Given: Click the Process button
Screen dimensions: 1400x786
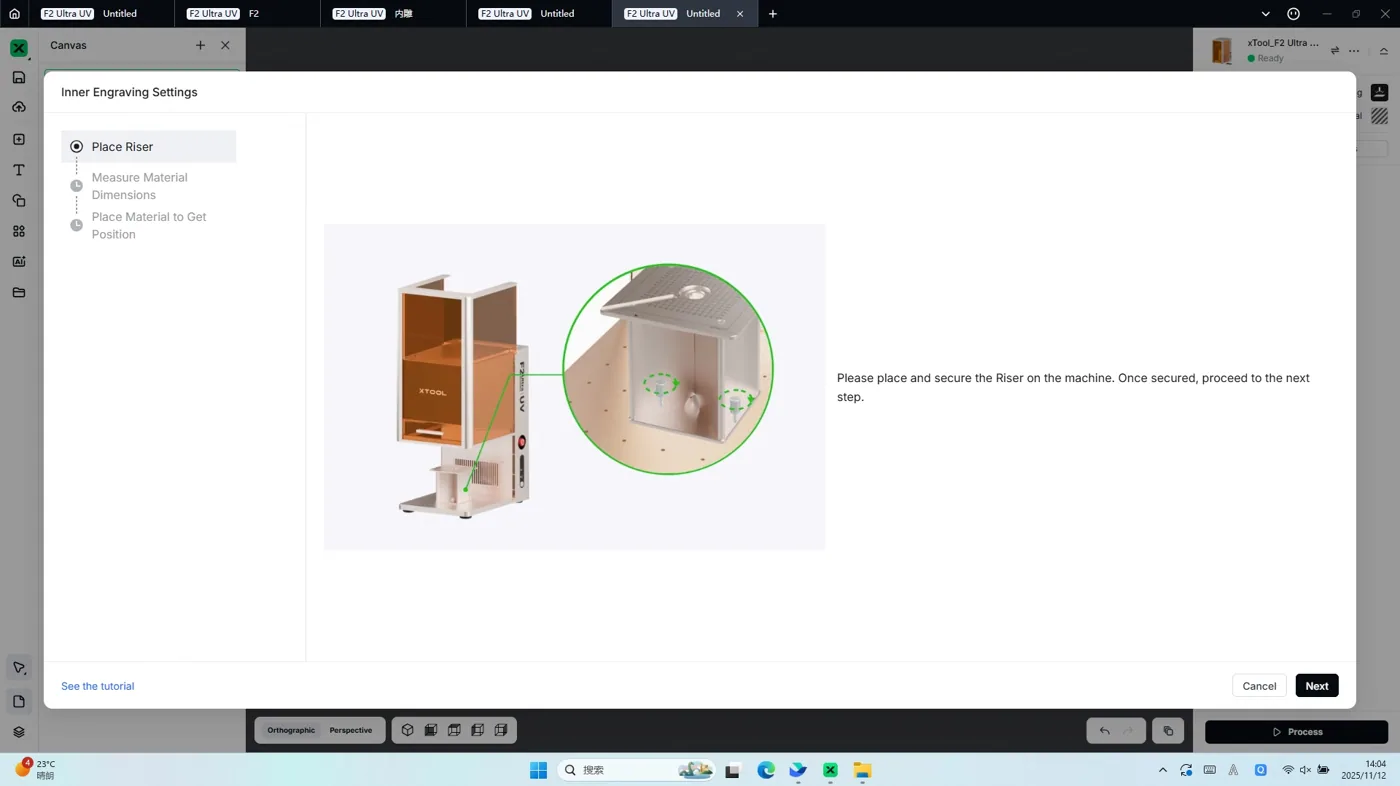Looking at the screenshot, I should pyautogui.click(x=1296, y=732).
